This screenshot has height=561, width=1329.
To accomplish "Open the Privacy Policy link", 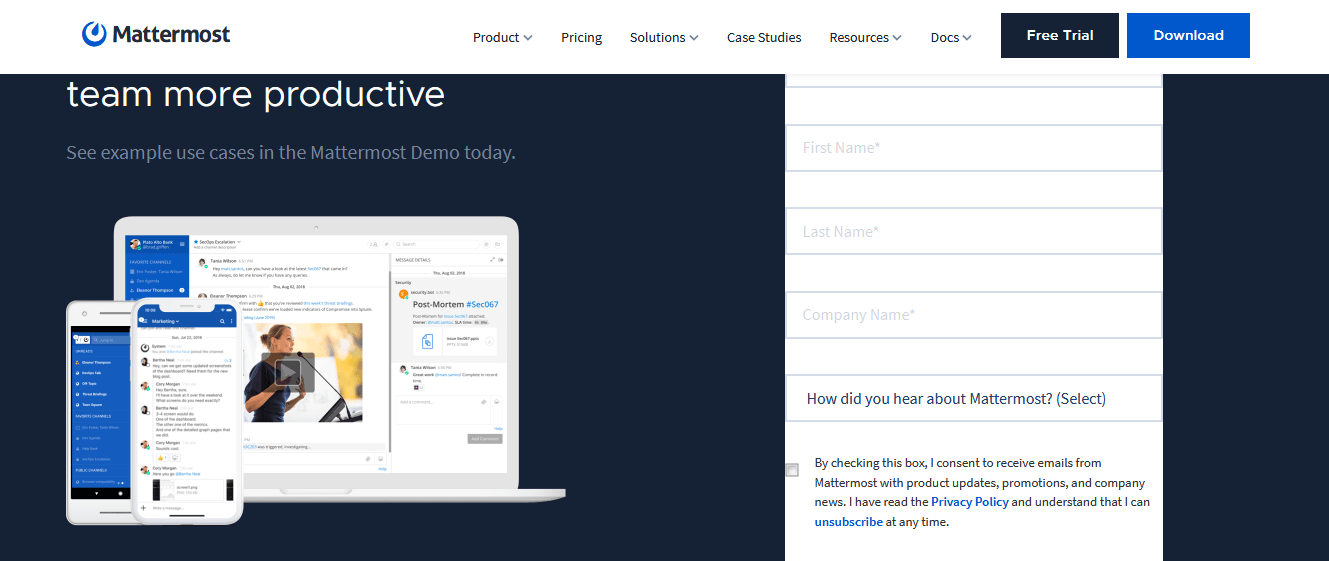I will (969, 502).
